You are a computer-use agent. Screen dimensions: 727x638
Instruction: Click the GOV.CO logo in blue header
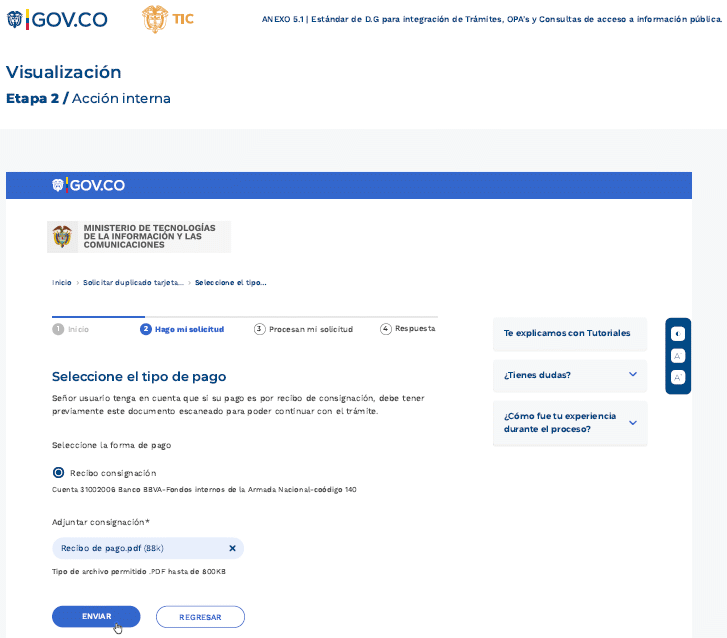(x=89, y=185)
